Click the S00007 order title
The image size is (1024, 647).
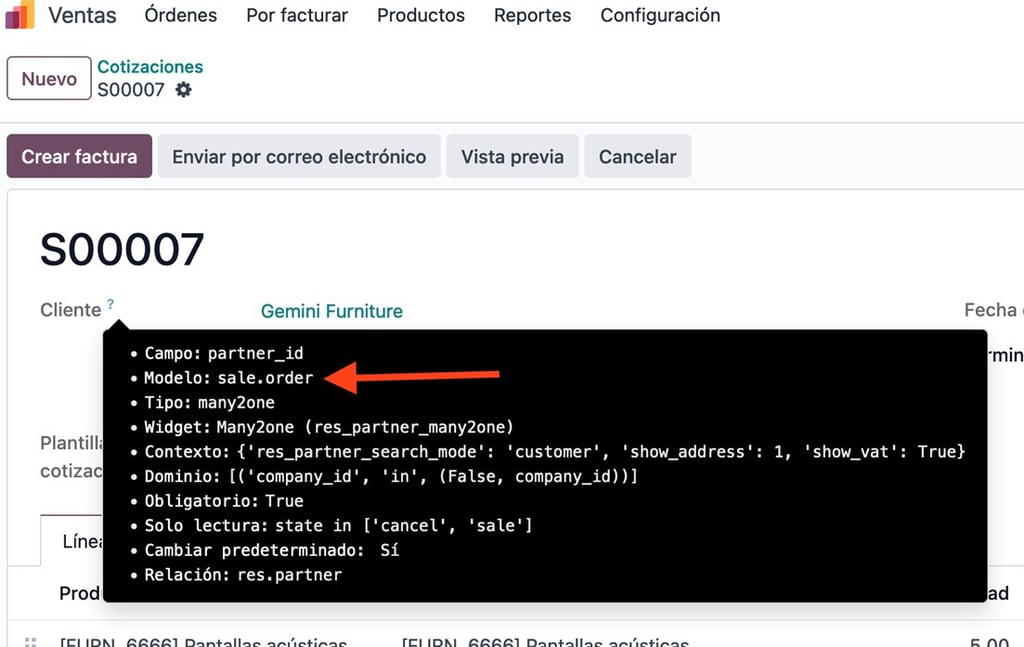point(122,249)
